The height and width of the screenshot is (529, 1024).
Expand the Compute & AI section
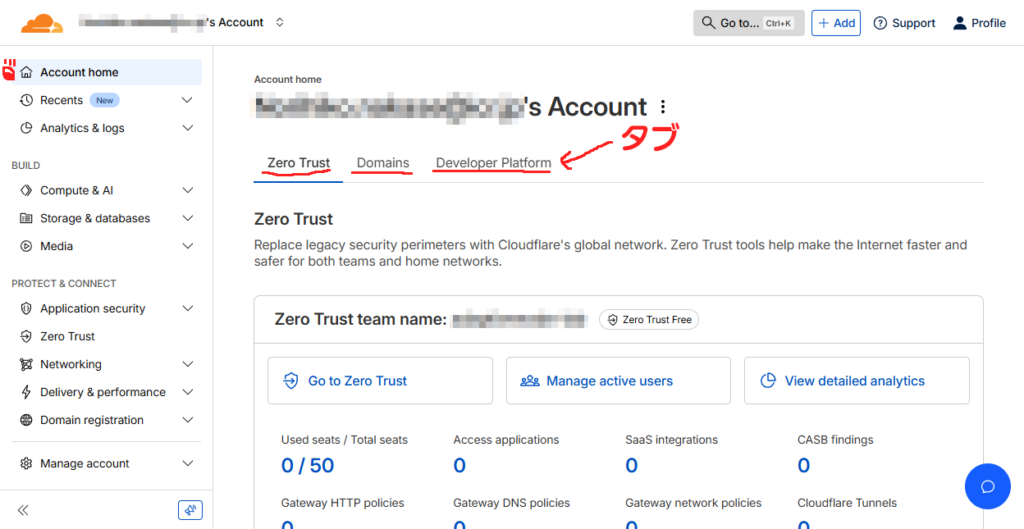point(187,190)
